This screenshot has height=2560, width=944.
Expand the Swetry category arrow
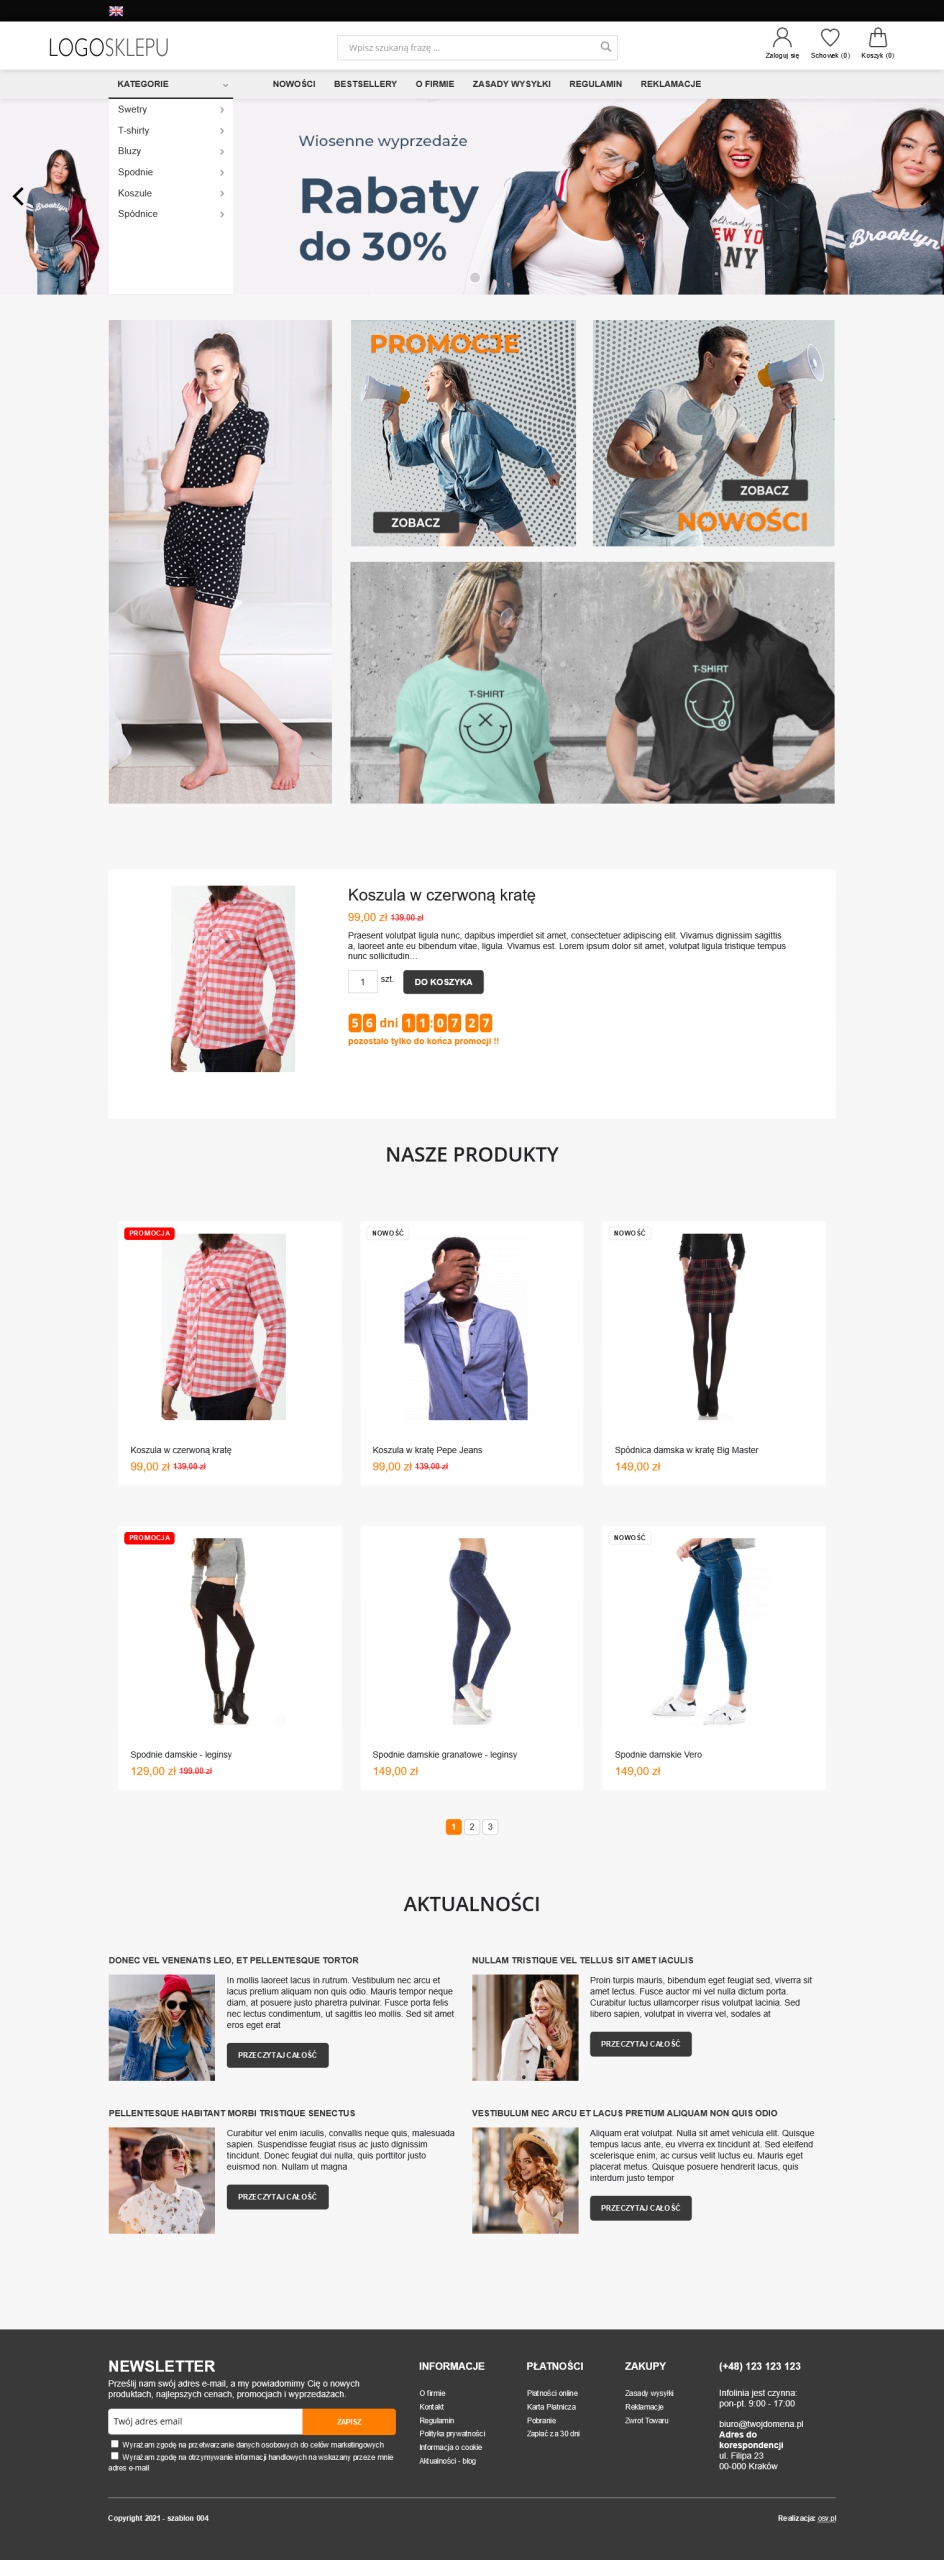[222, 110]
